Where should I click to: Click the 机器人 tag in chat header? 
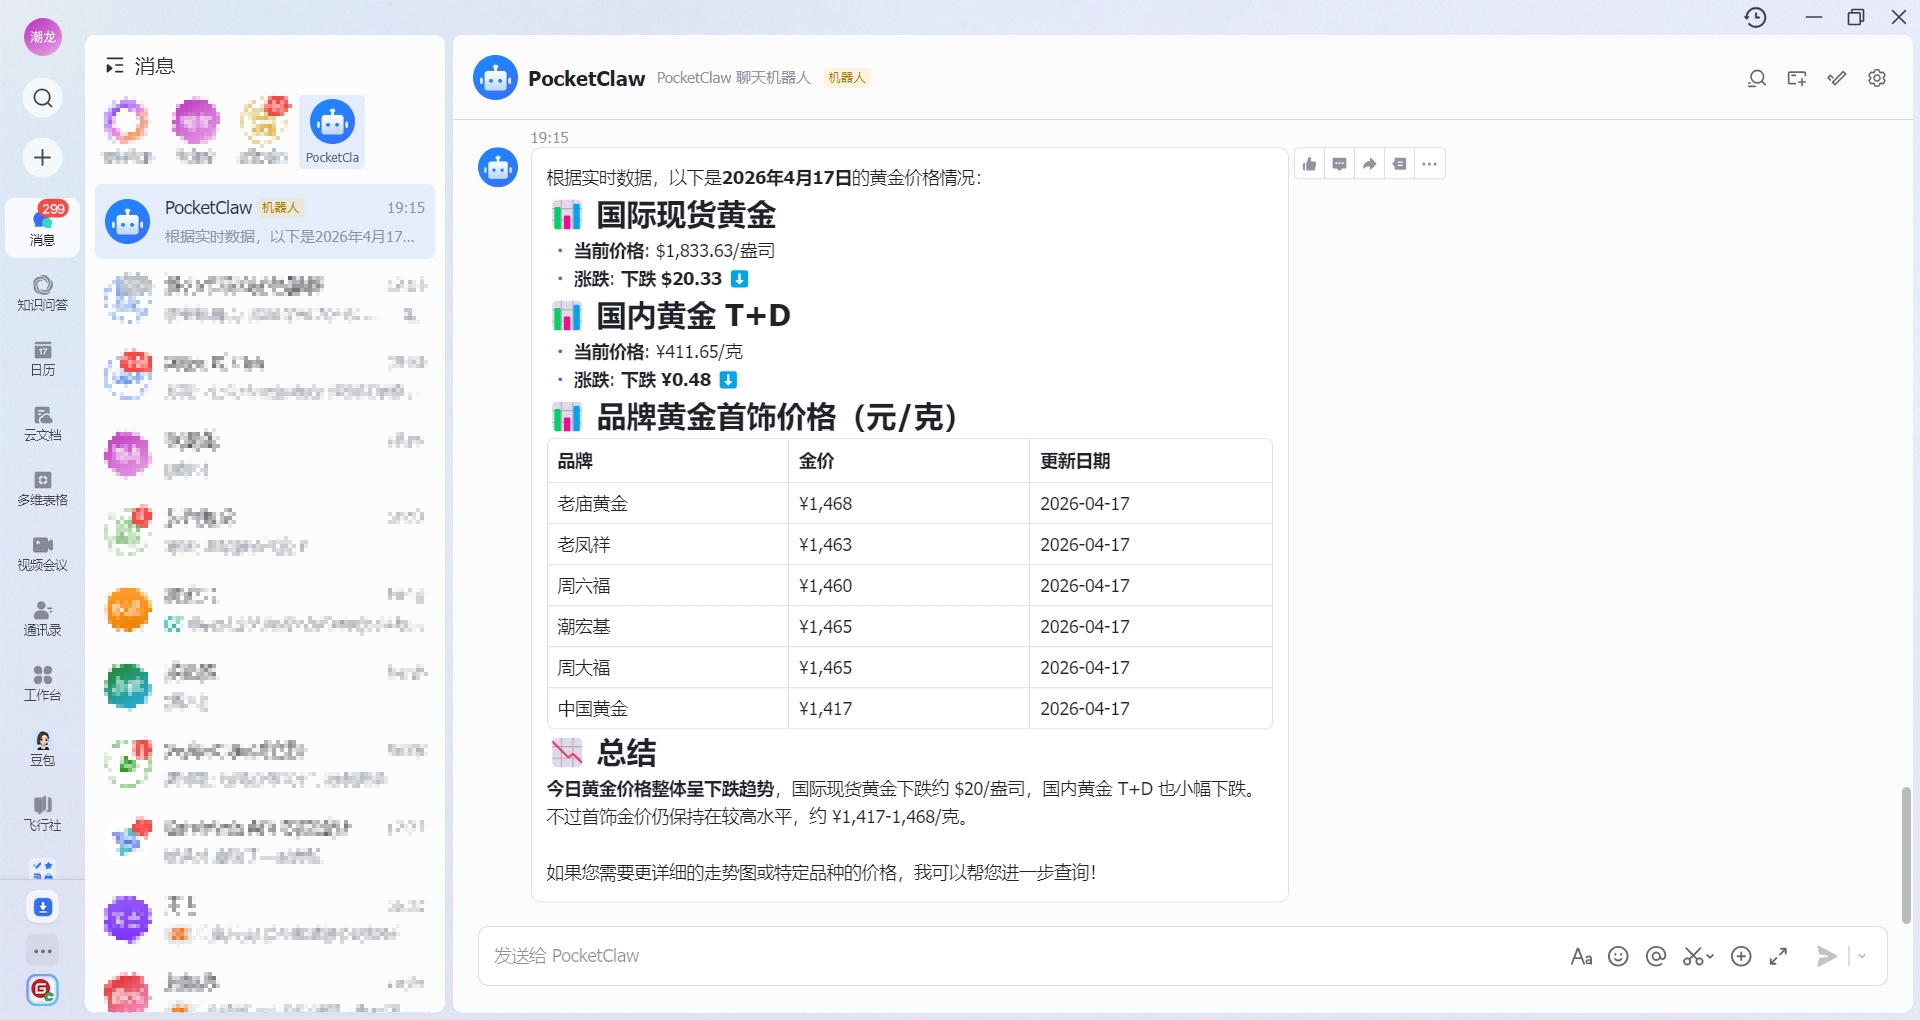pos(846,78)
